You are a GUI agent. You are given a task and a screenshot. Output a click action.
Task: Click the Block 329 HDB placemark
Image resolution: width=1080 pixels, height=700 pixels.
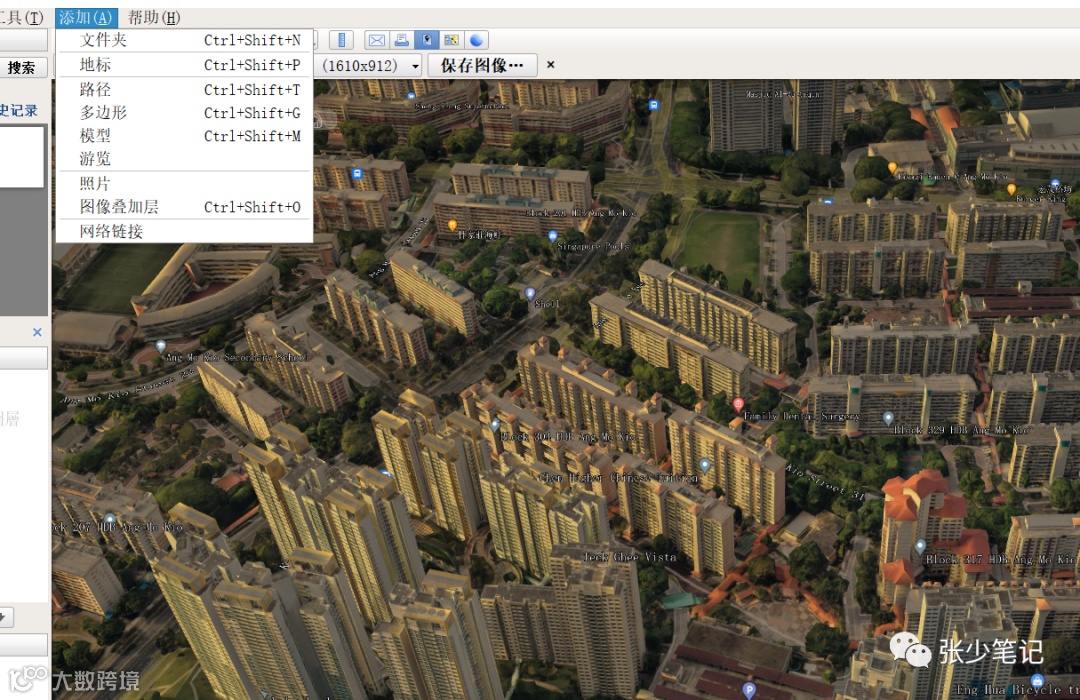coord(888,418)
